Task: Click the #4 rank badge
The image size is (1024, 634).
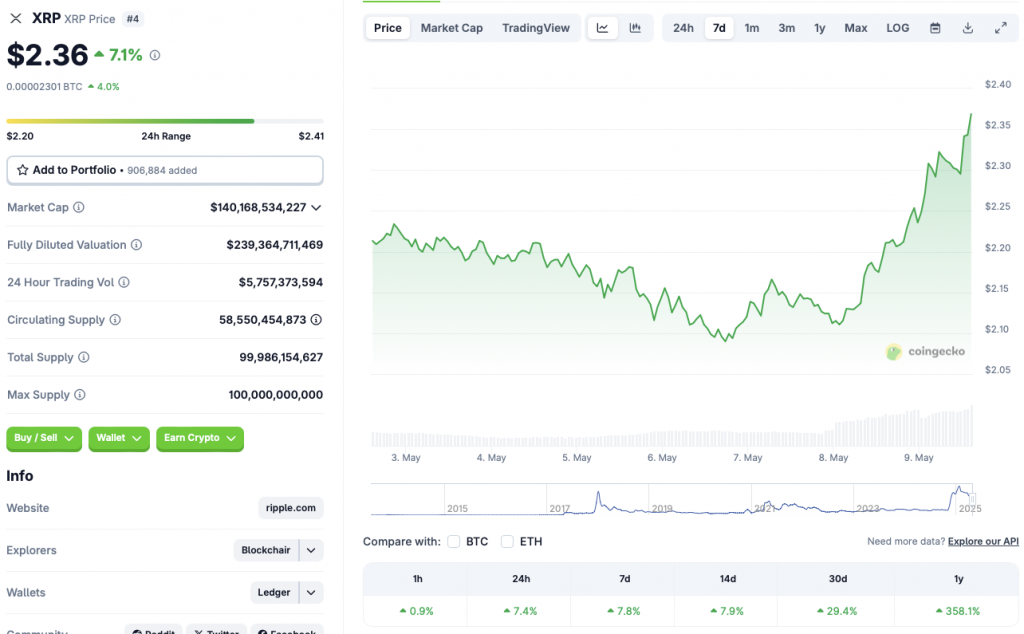Action: pyautogui.click(x=133, y=19)
